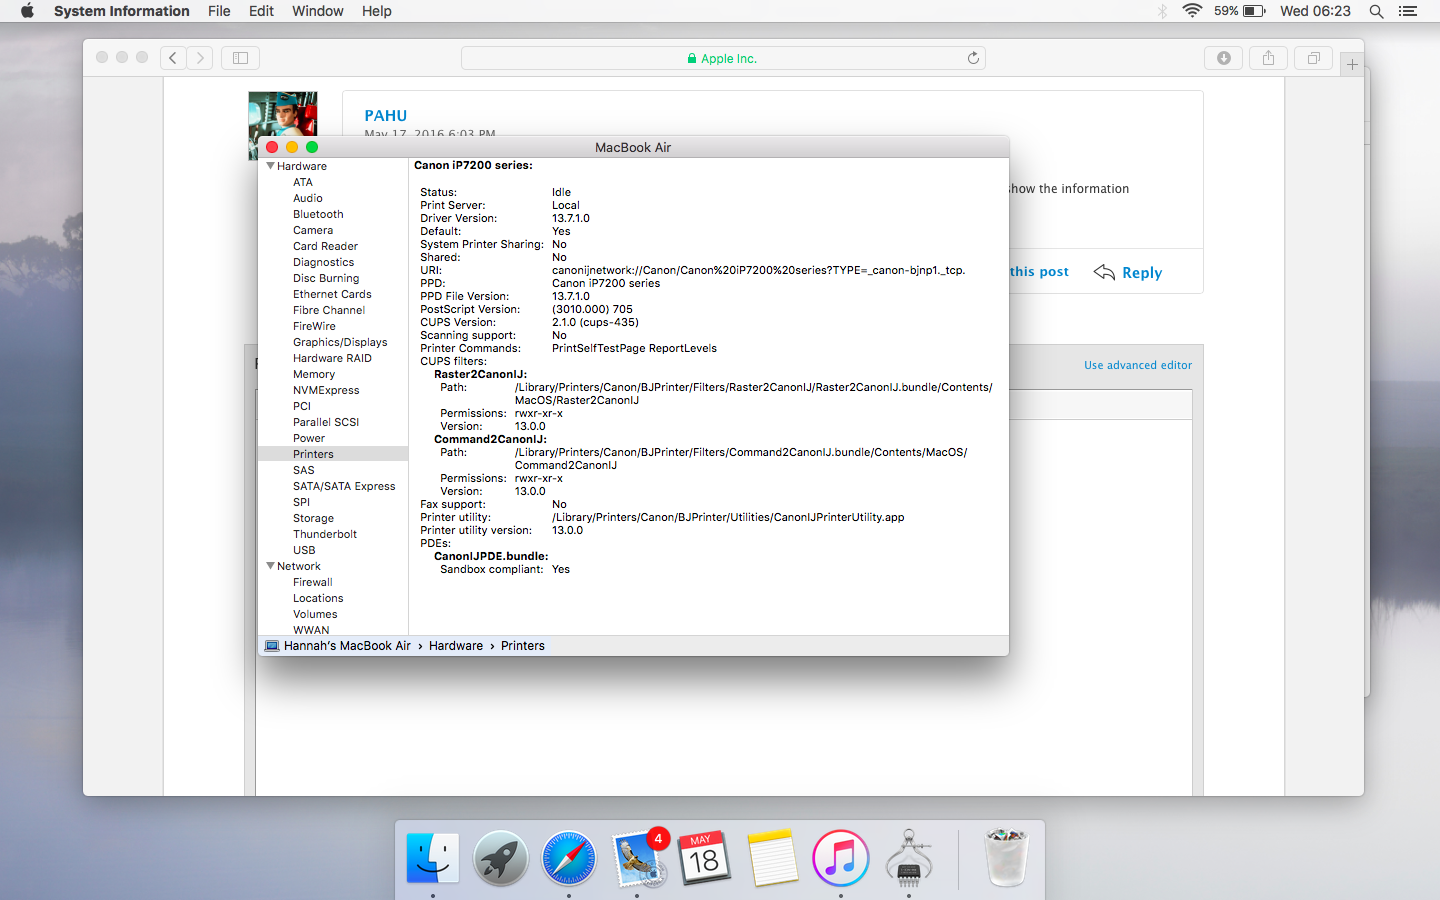Select Audio in the sidebar
The width and height of the screenshot is (1440, 900).
pos(308,198)
